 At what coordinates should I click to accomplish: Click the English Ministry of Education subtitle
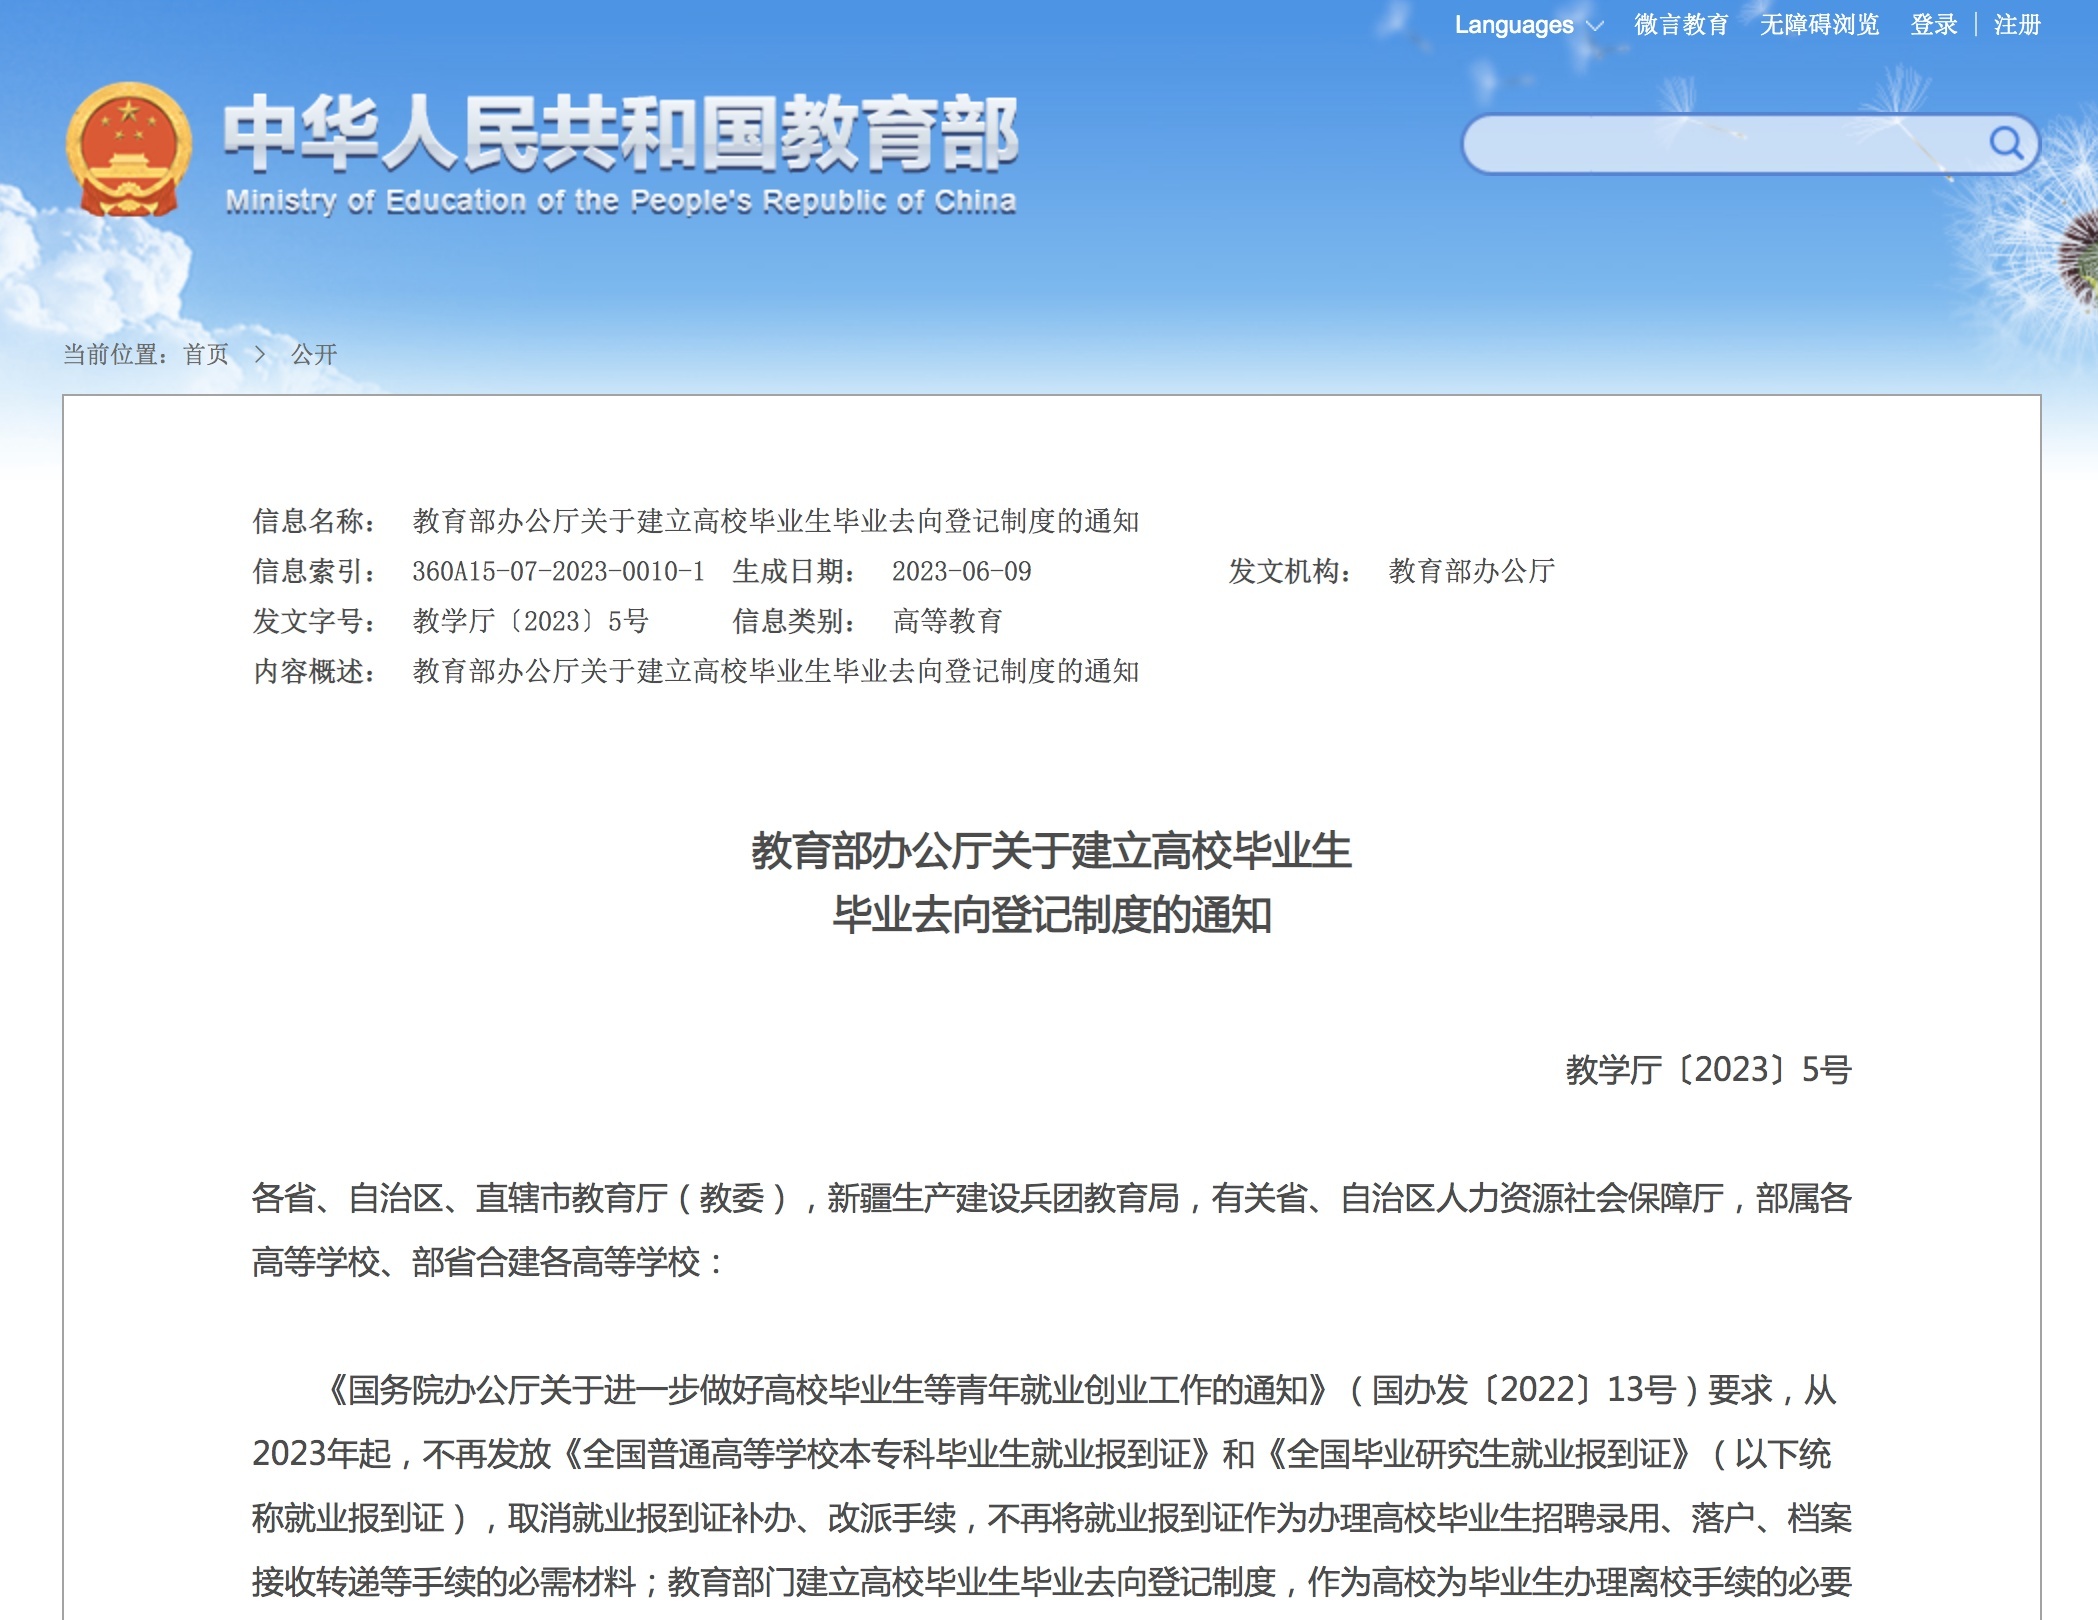pyautogui.click(x=620, y=202)
